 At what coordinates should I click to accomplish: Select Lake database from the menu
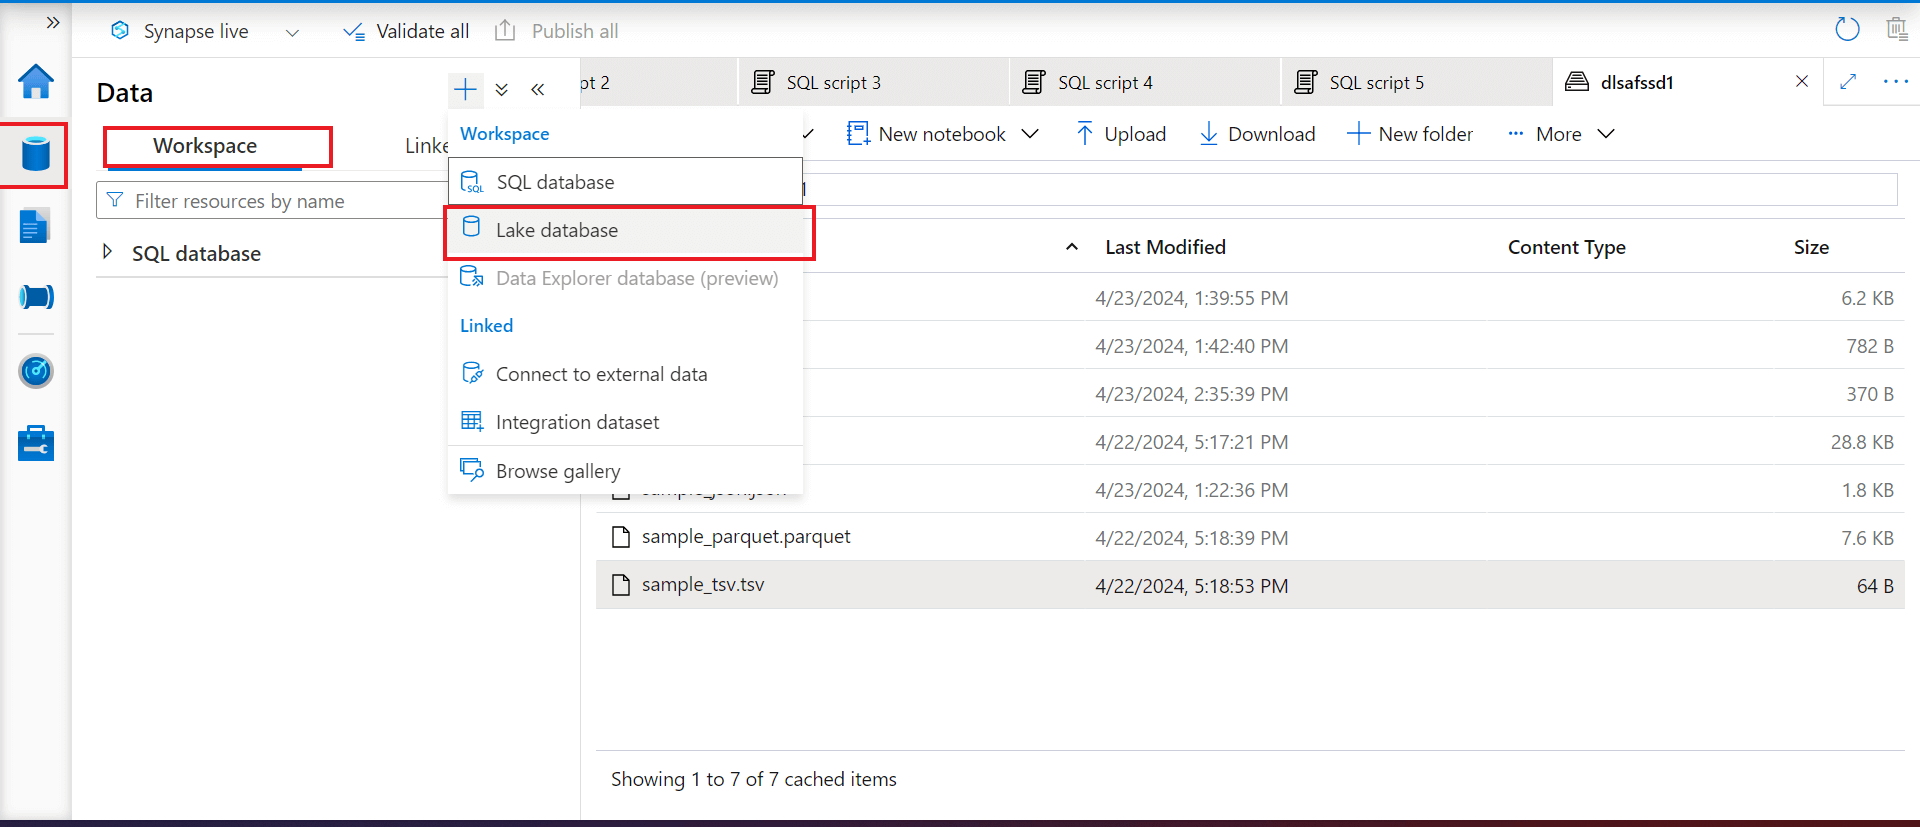pyautogui.click(x=557, y=231)
